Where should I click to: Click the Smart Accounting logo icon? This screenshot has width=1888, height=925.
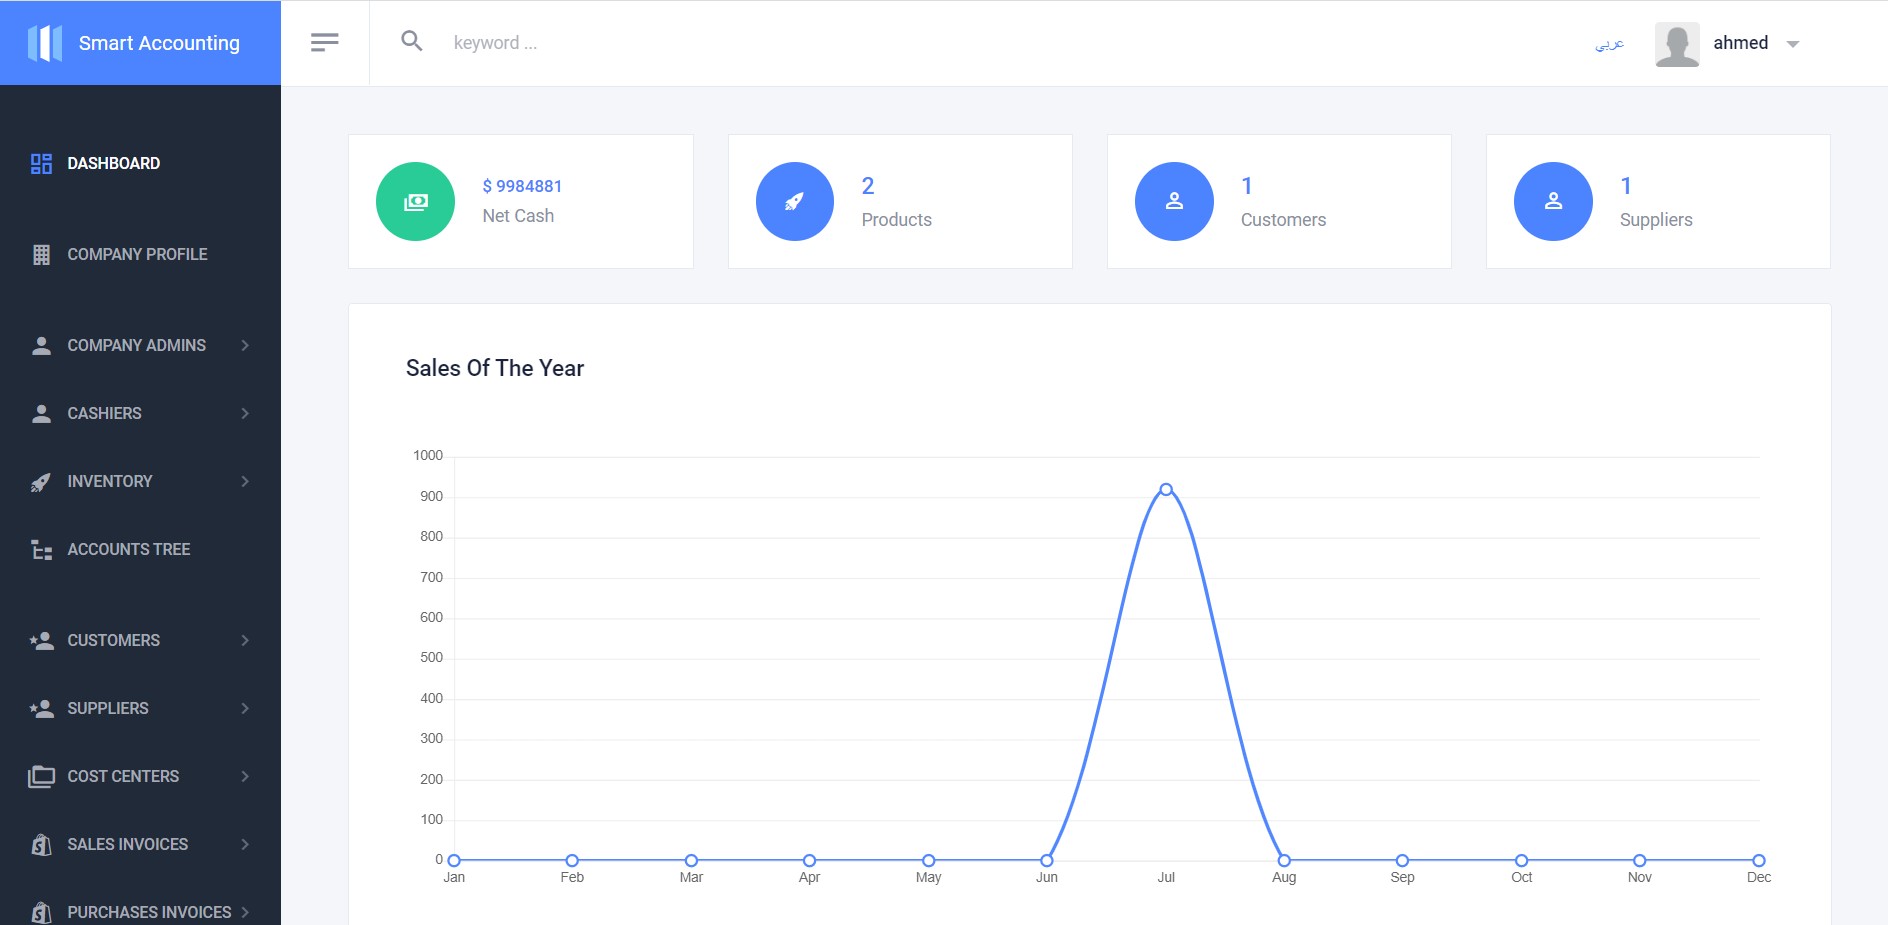45,43
